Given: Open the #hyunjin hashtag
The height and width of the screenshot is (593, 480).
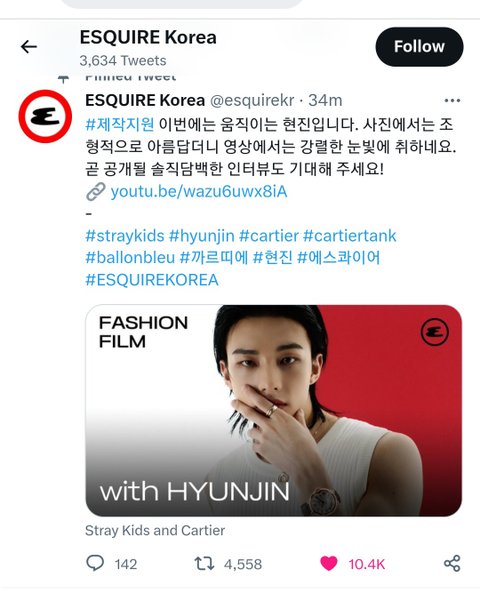Looking at the screenshot, I should pos(202,236).
